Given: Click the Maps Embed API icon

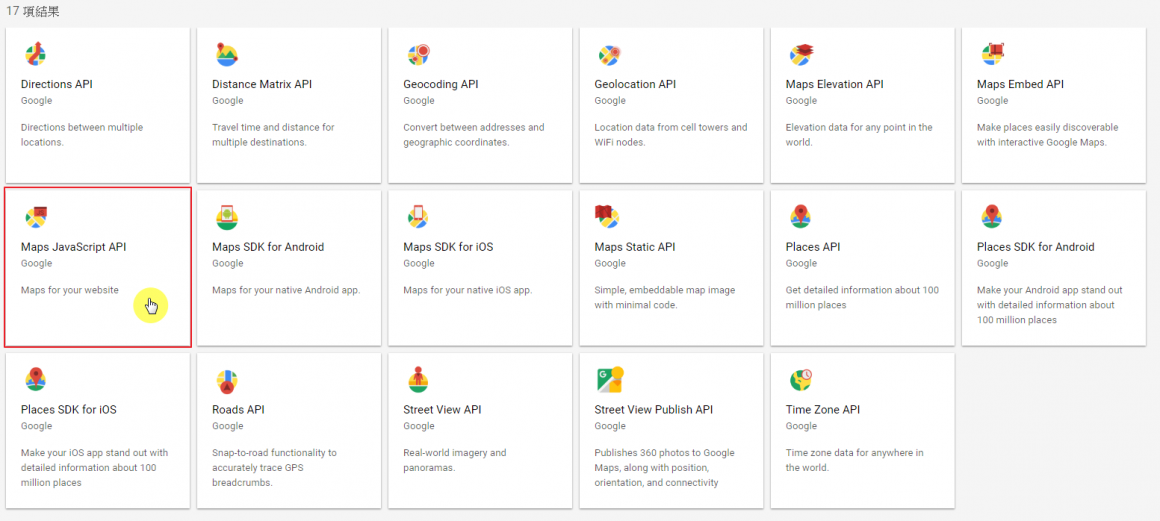Looking at the screenshot, I should pyautogui.click(x=991, y=54).
